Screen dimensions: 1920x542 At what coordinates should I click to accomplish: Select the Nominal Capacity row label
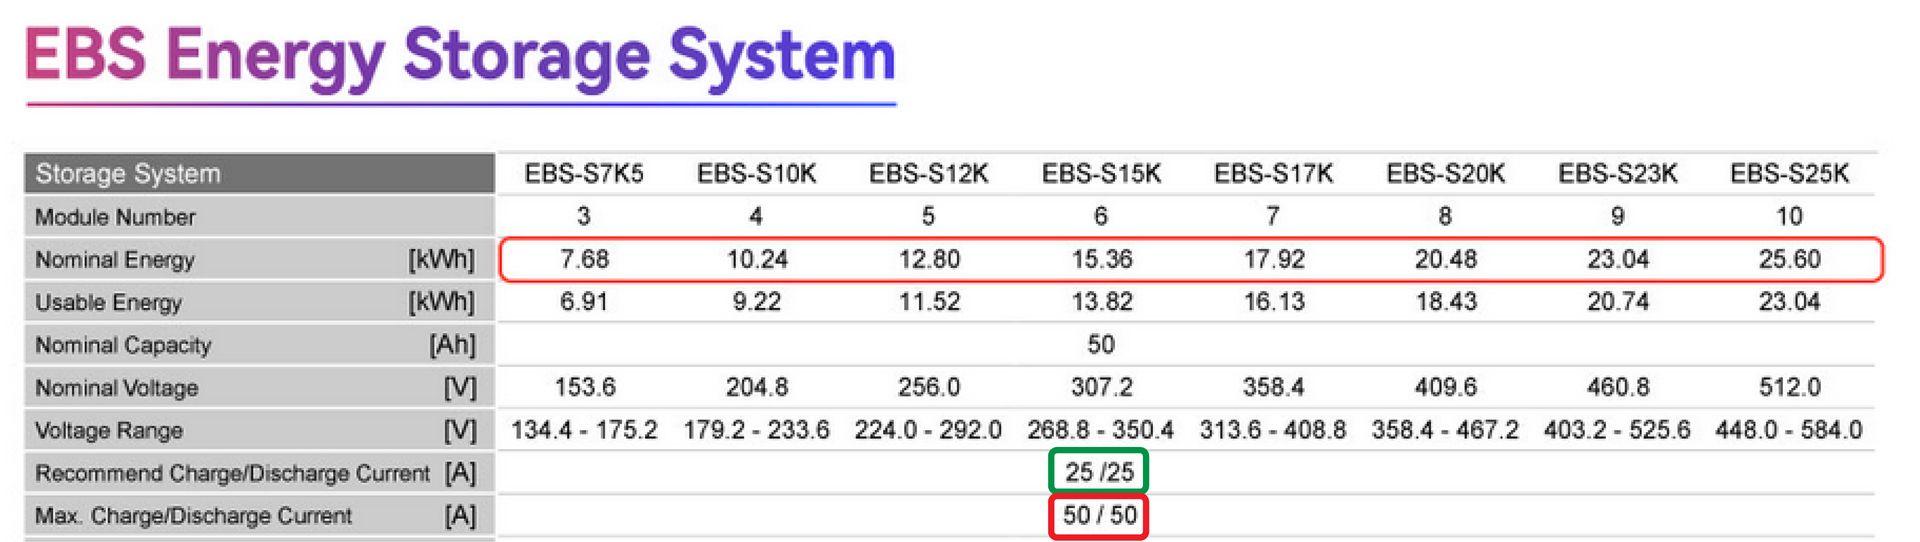point(123,346)
